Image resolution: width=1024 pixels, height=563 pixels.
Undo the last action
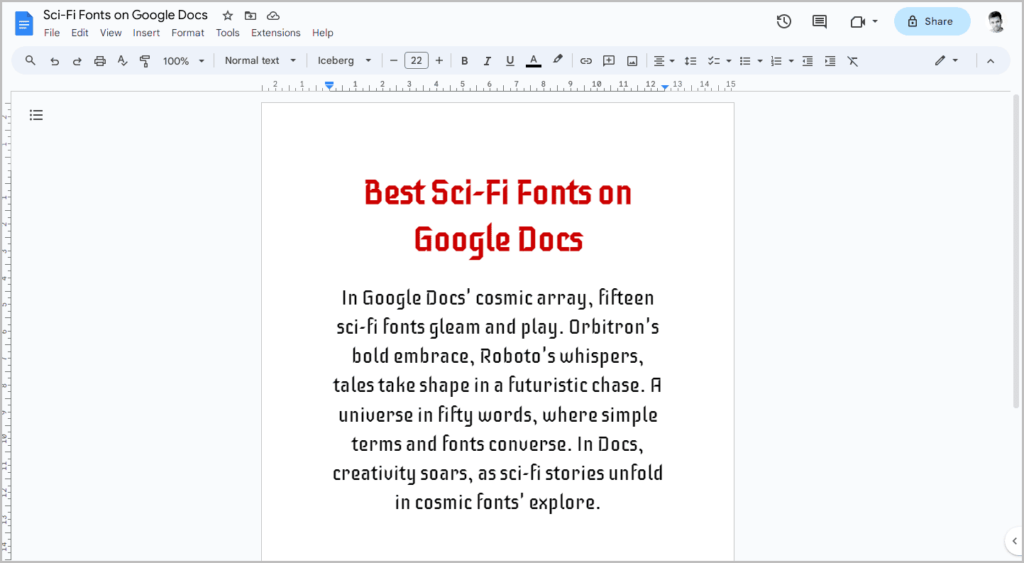(54, 61)
